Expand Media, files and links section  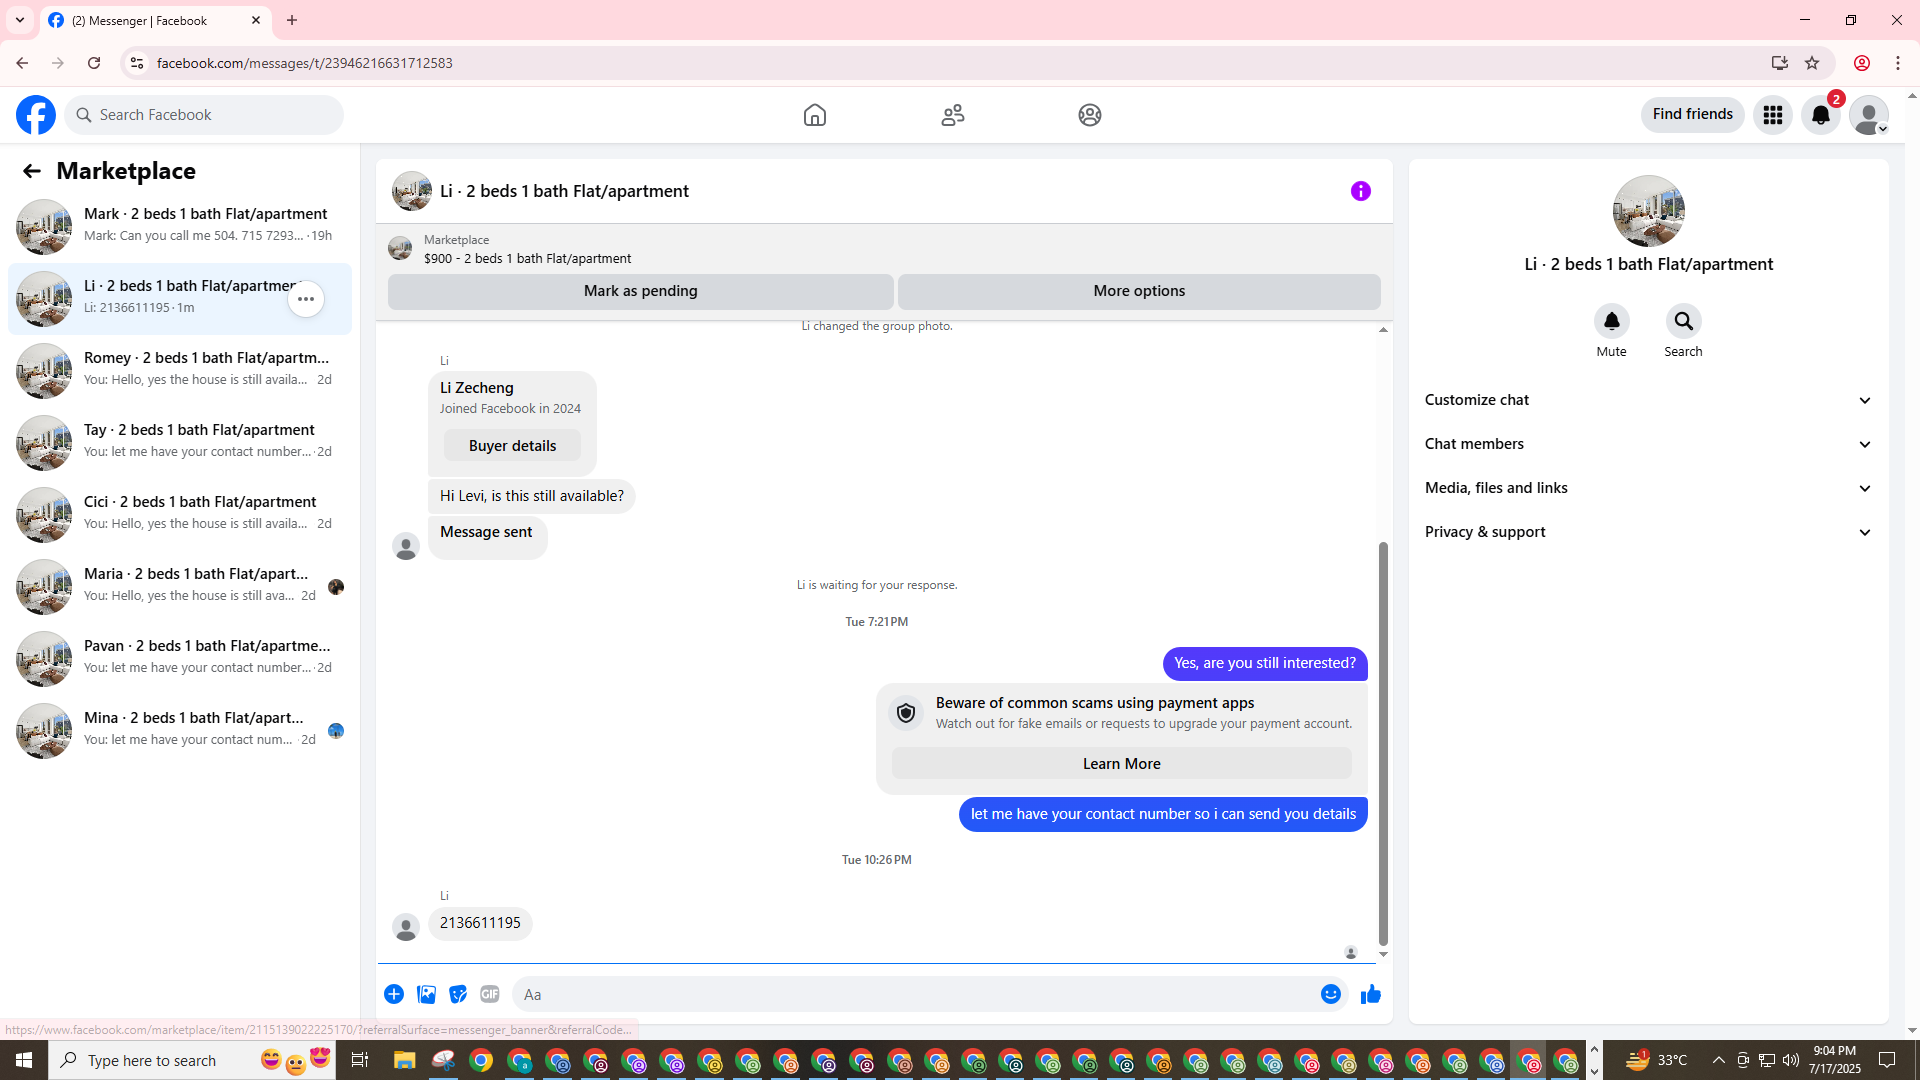coord(1649,488)
